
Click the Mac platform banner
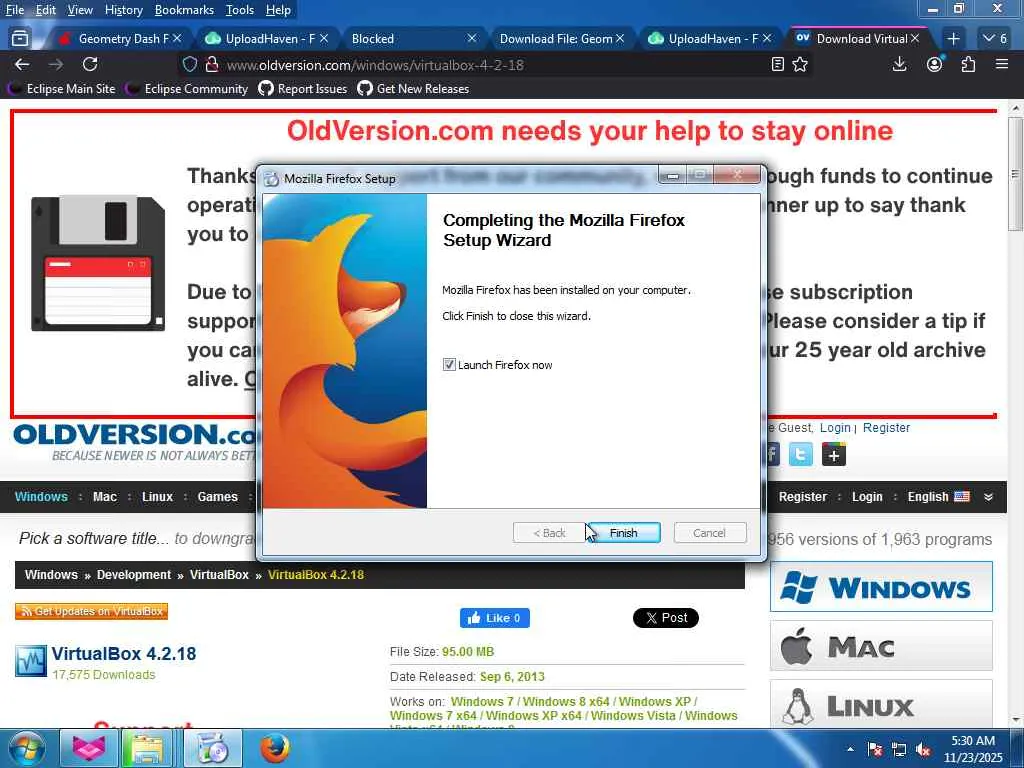pos(881,646)
